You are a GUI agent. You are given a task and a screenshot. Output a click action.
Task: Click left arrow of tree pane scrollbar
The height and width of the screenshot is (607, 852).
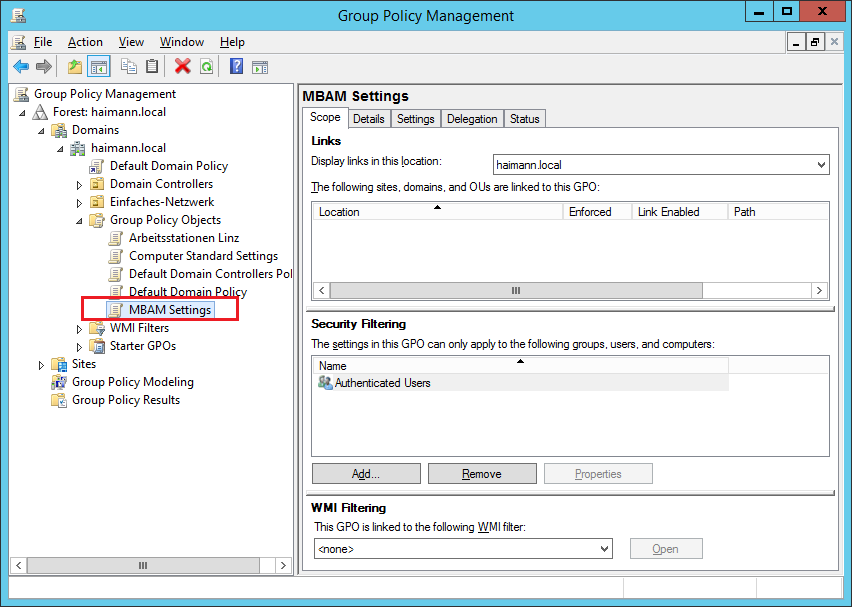pos(18,565)
